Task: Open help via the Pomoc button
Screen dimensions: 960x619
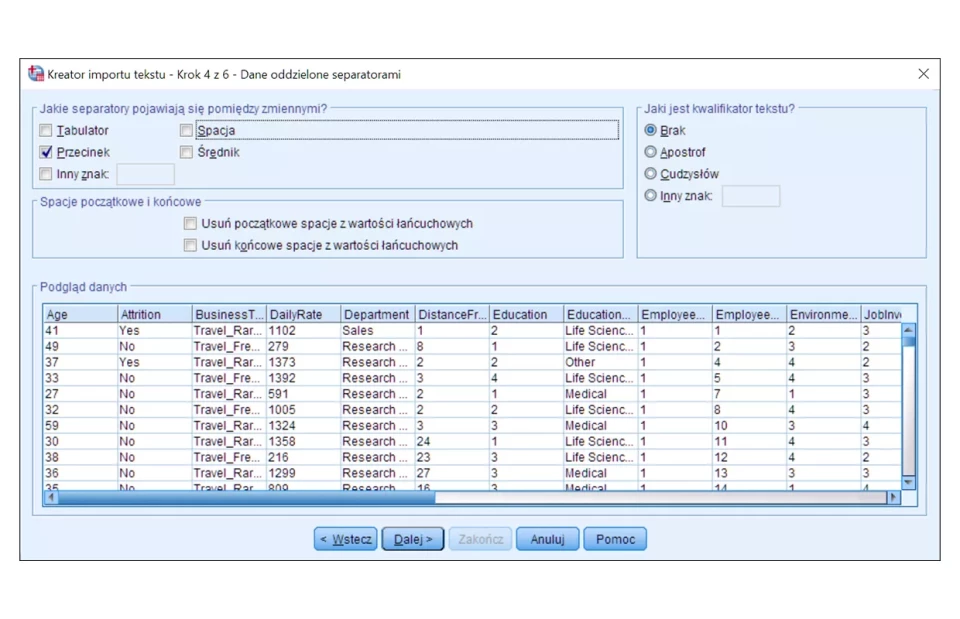Action: click(x=615, y=540)
